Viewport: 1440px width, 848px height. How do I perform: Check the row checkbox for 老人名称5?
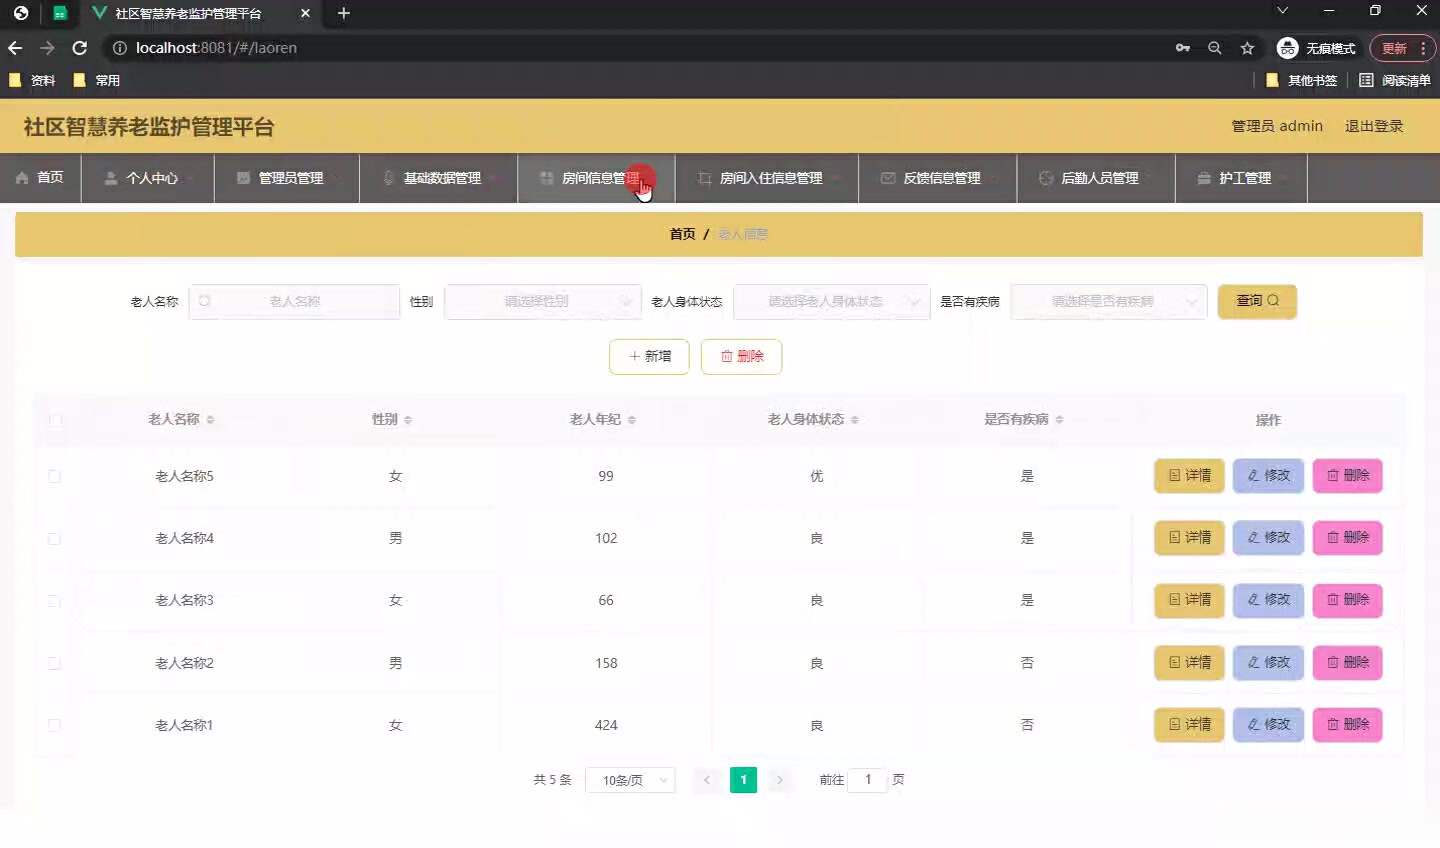[x=56, y=476]
